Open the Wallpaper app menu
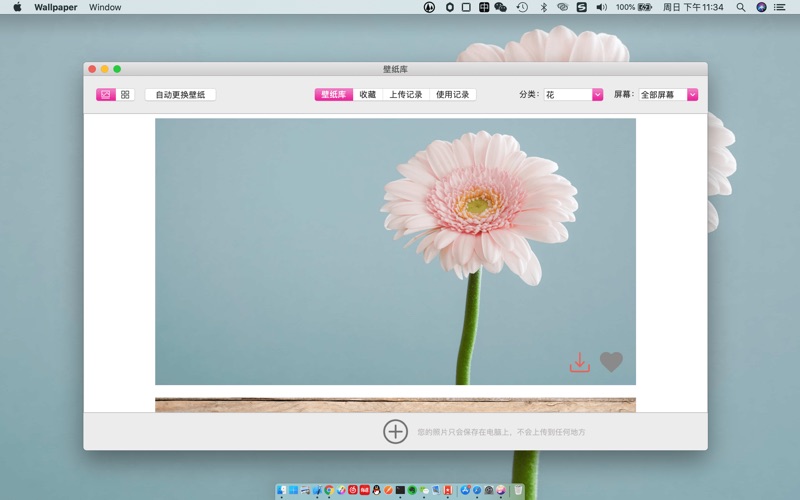The image size is (800, 500). (x=56, y=7)
